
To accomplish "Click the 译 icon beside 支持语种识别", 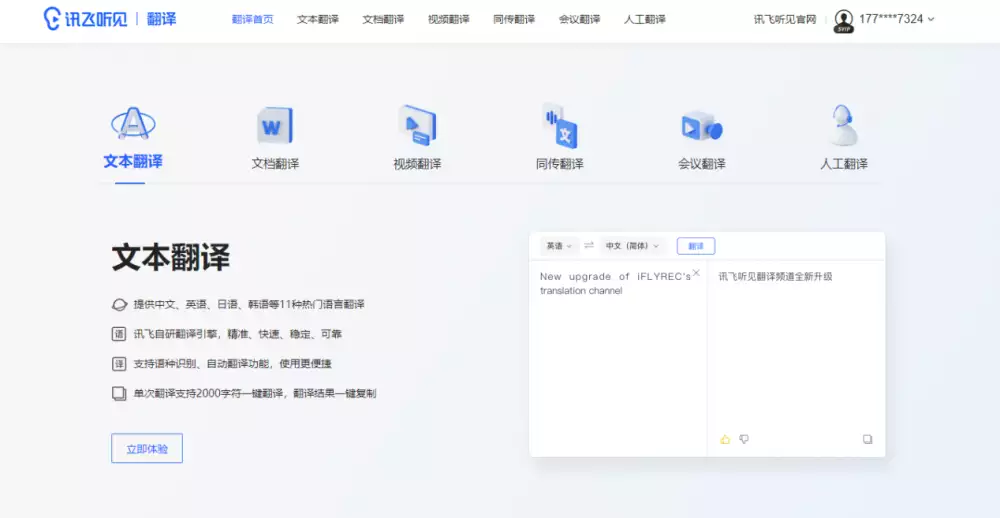I will click(x=119, y=364).
